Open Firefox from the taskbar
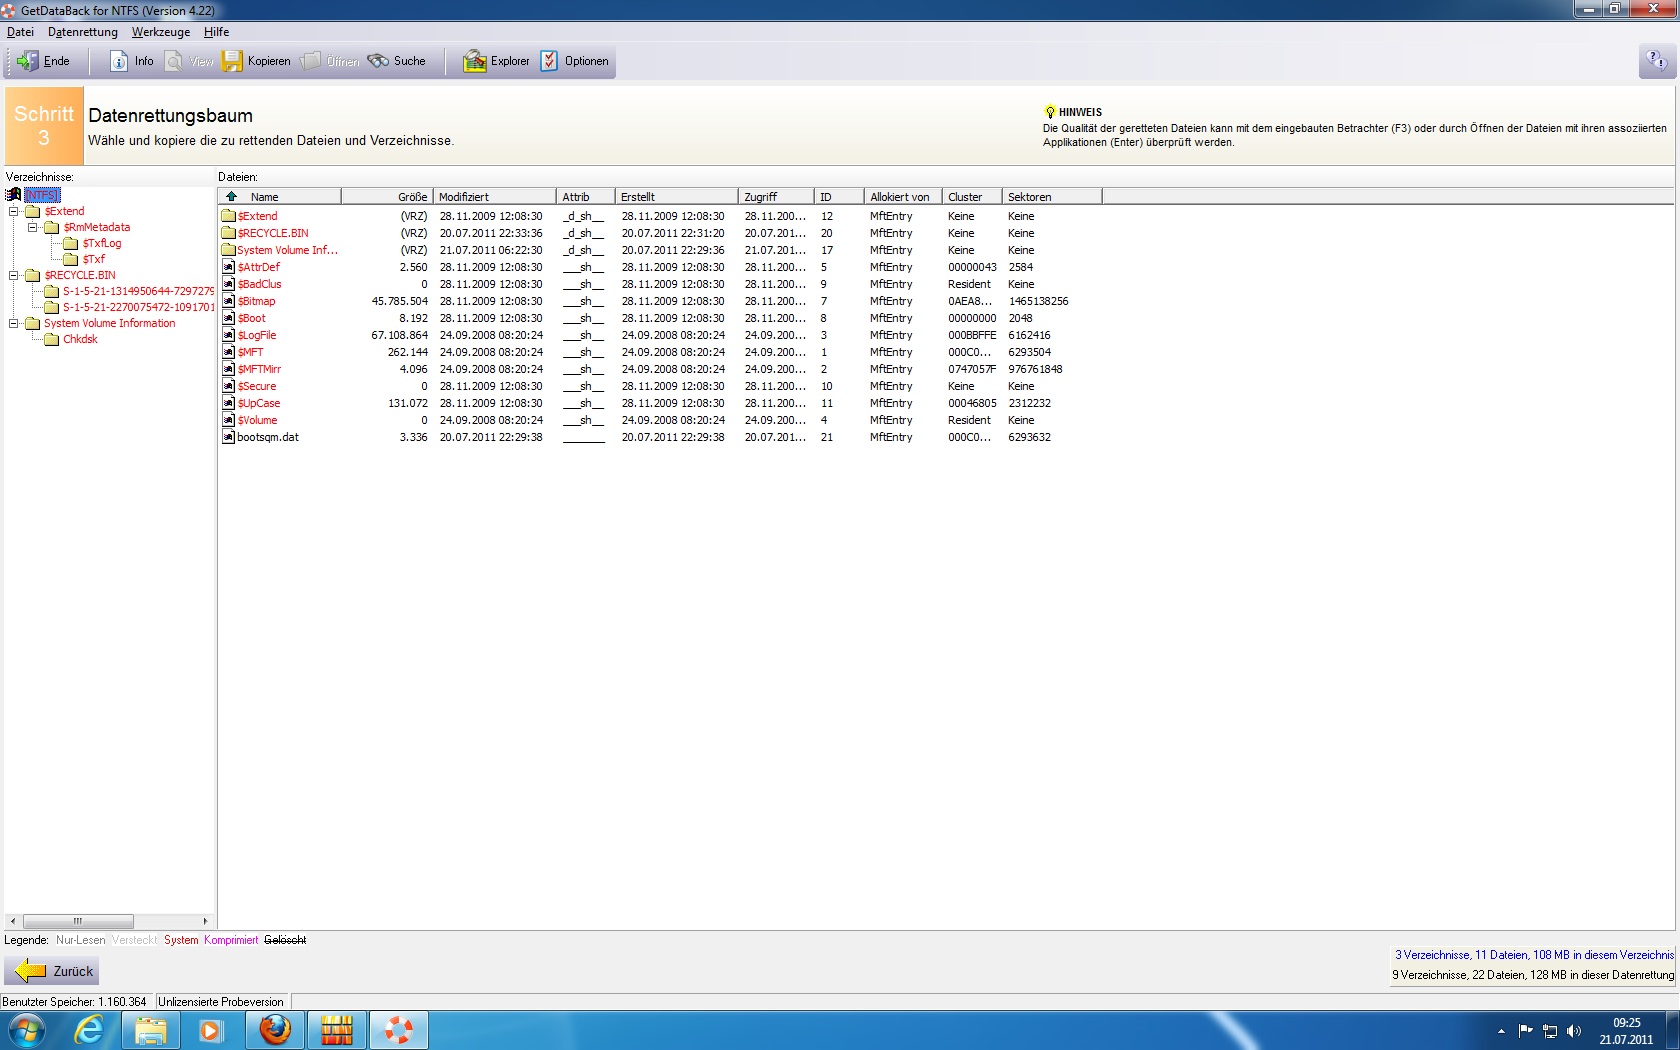Screen dimensions: 1680x1050 (x=275, y=1030)
